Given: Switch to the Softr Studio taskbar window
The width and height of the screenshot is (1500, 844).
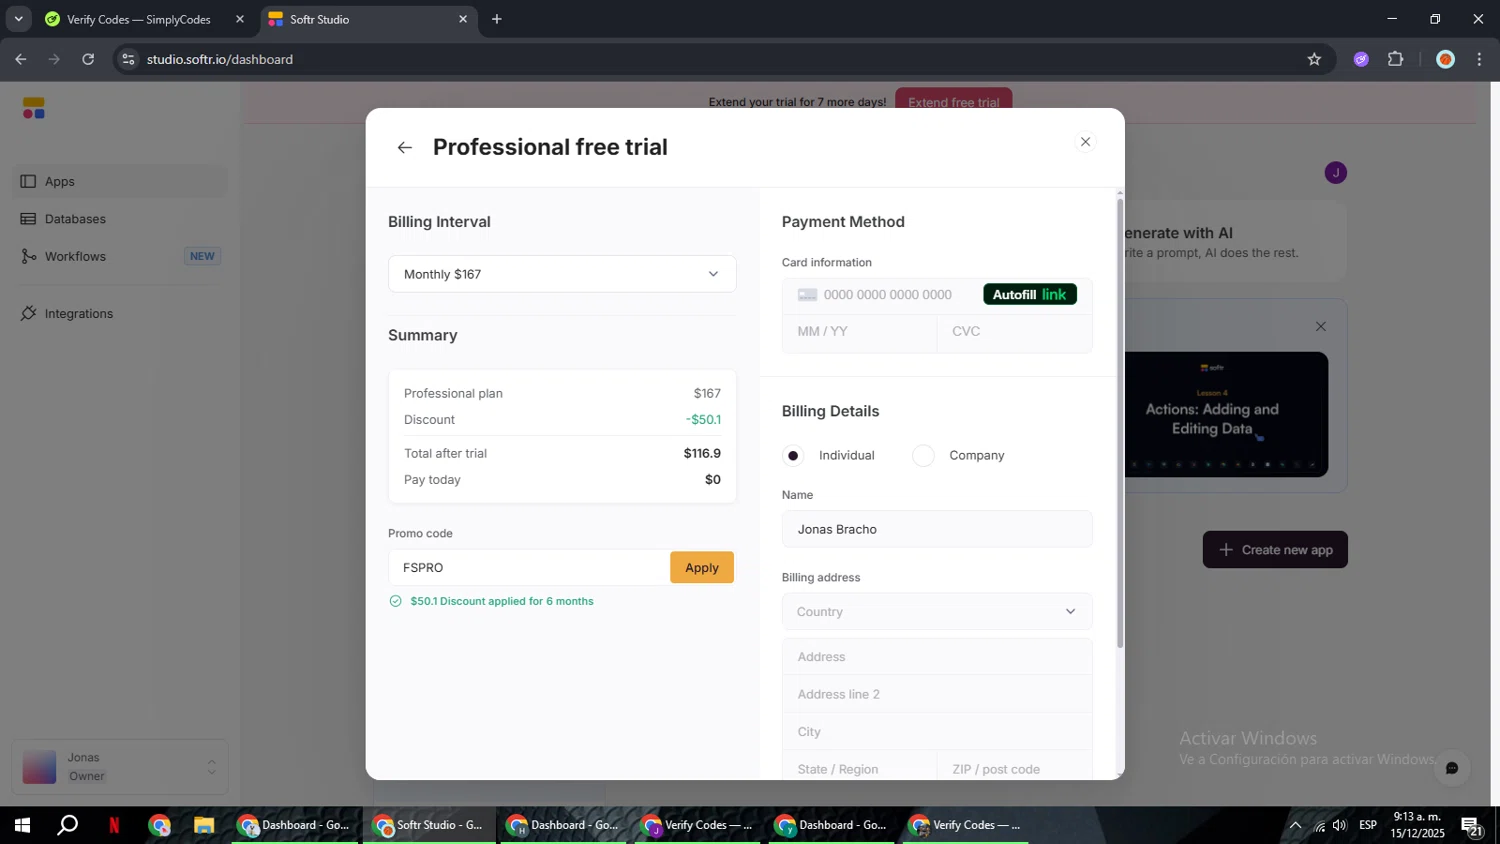Looking at the screenshot, I should pos(428,825).
